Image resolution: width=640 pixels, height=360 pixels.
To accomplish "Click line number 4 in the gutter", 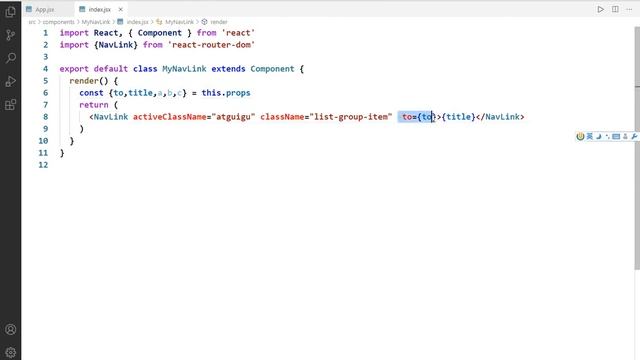I will 45,69.
